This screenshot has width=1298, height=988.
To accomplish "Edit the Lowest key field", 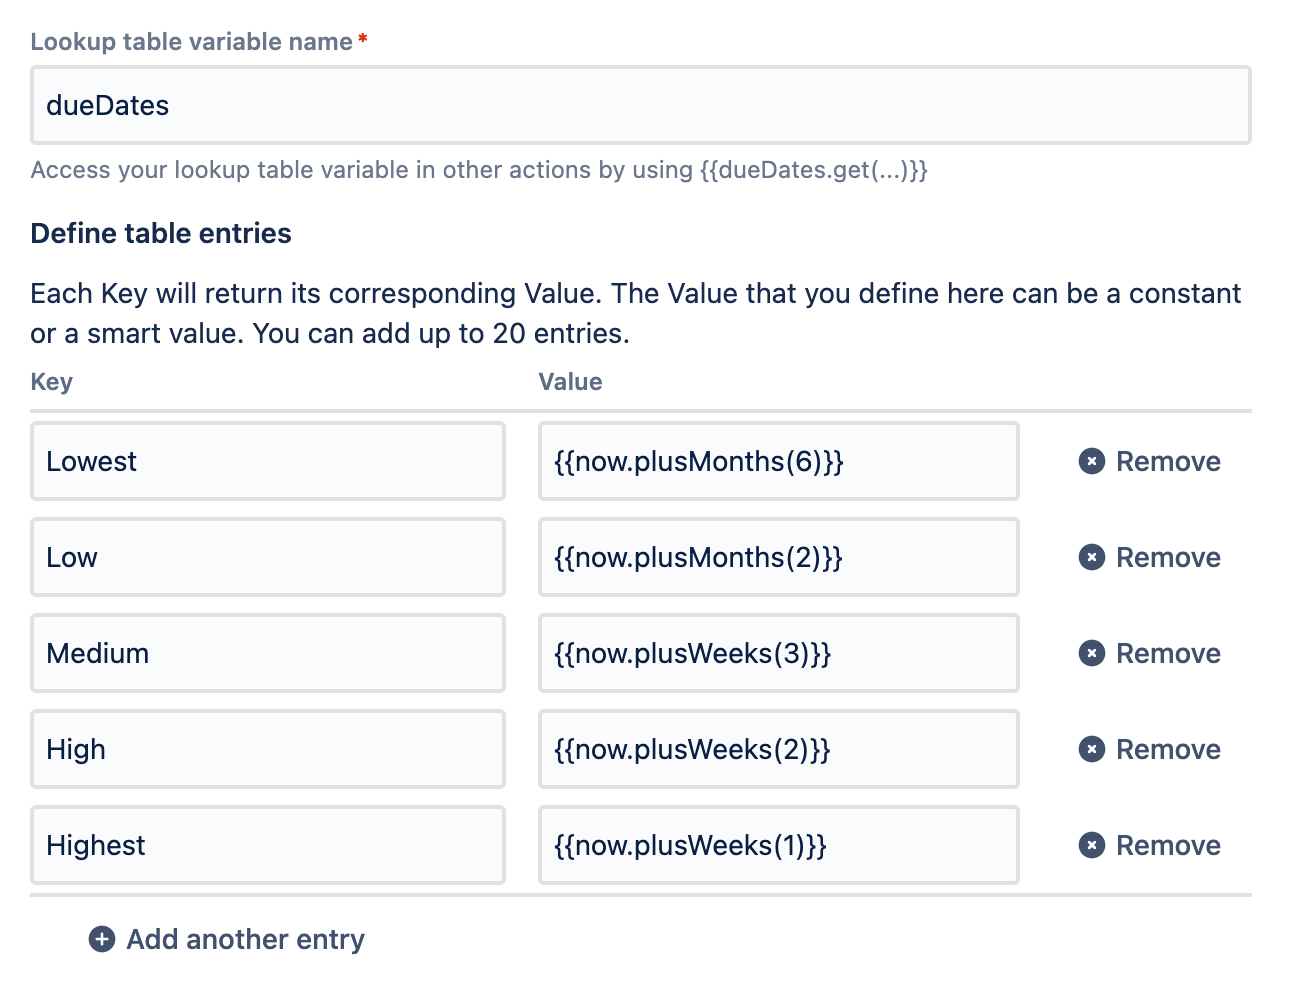I will tap(268, 461).
